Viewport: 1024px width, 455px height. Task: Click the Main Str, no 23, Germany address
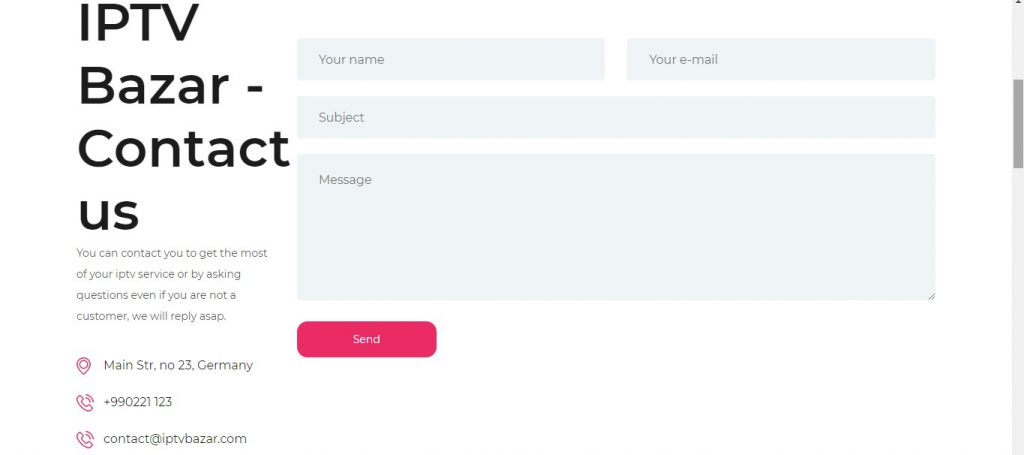[178, 366]
